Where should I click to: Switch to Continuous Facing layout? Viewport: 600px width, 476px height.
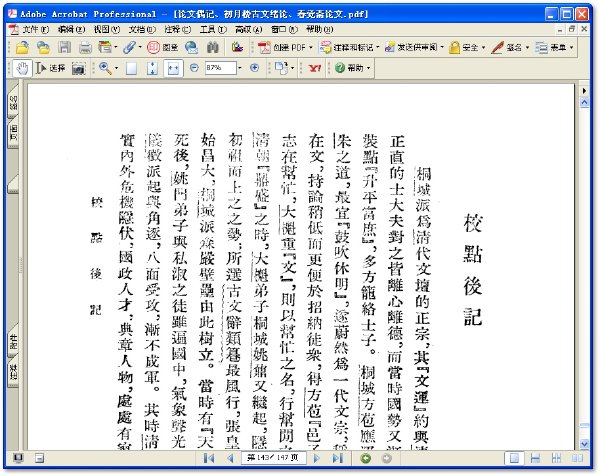pos(556,458)
